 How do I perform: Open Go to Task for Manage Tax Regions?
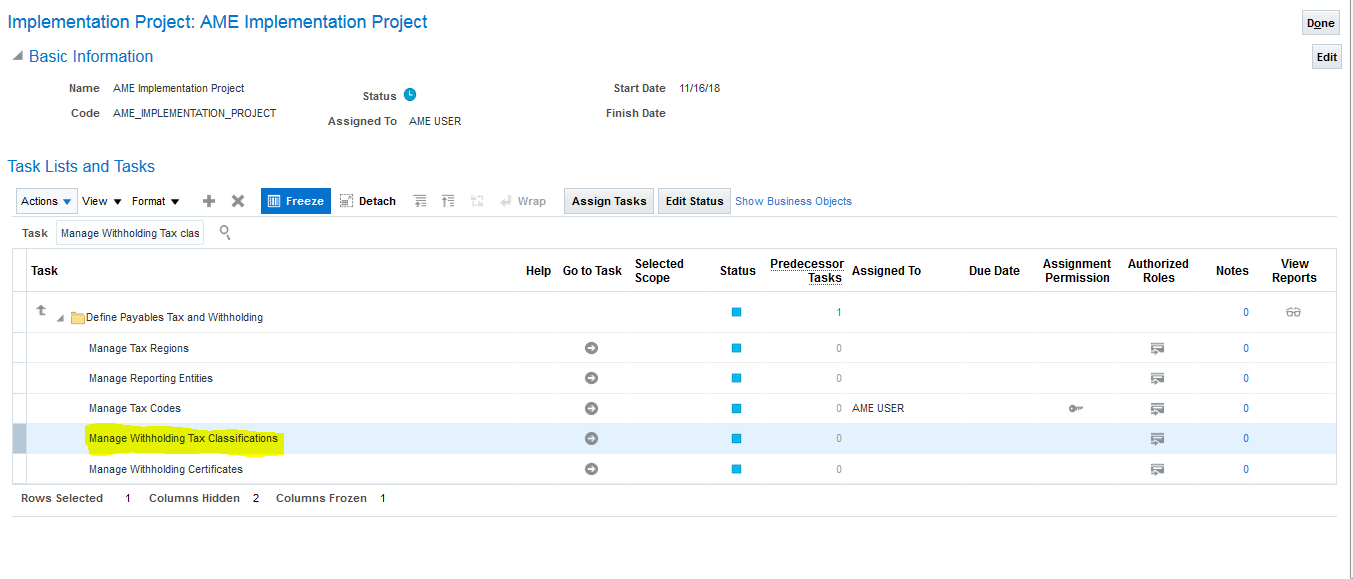(x=591, y=348)
